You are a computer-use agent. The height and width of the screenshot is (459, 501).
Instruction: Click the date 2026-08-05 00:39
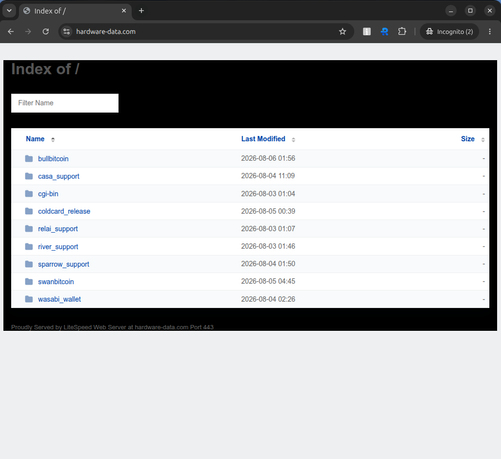click(268, 211)
